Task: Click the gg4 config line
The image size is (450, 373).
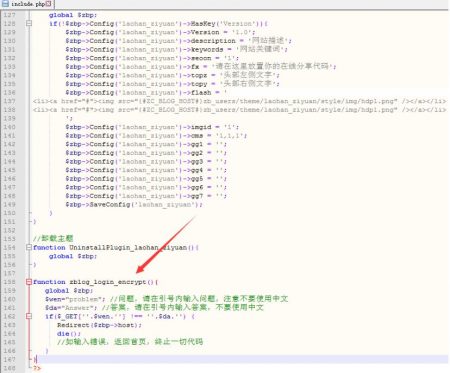Action: pos(146,170)
